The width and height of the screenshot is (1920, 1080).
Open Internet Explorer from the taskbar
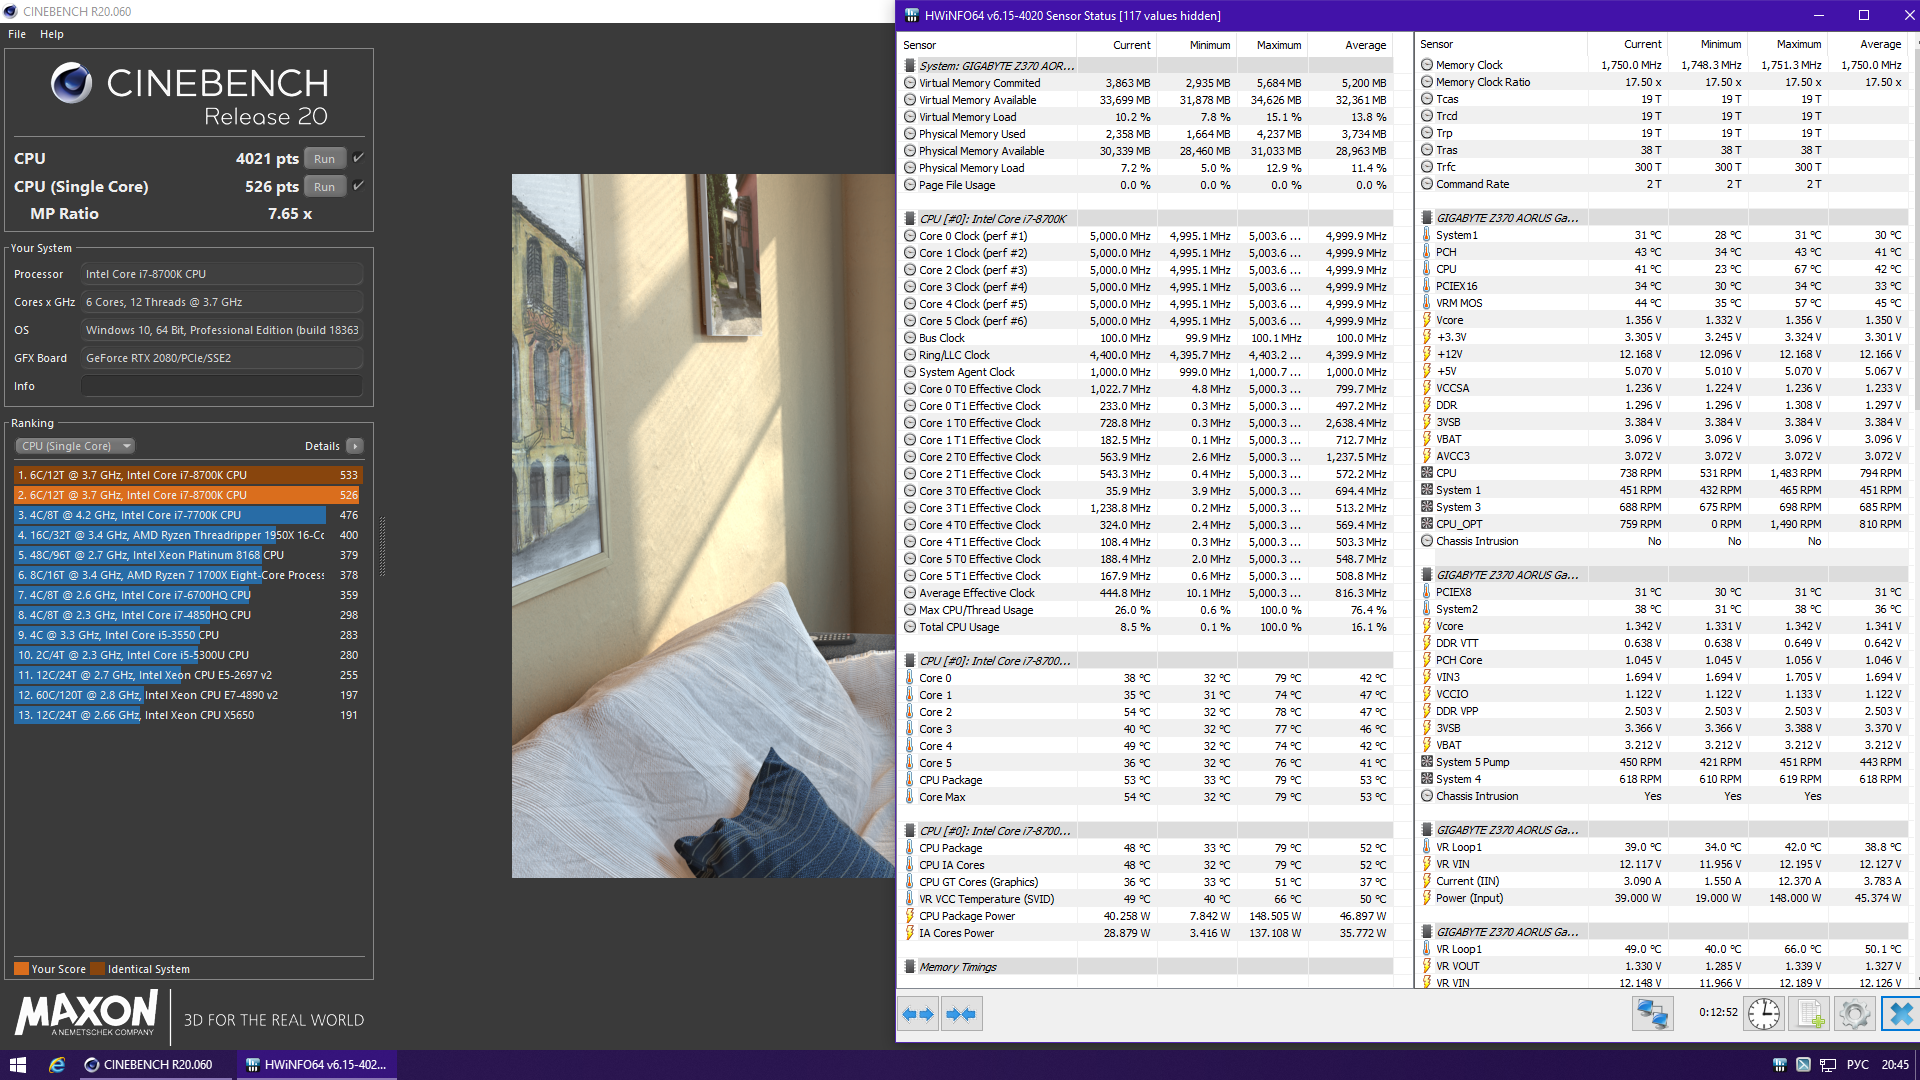point(57,1065)
